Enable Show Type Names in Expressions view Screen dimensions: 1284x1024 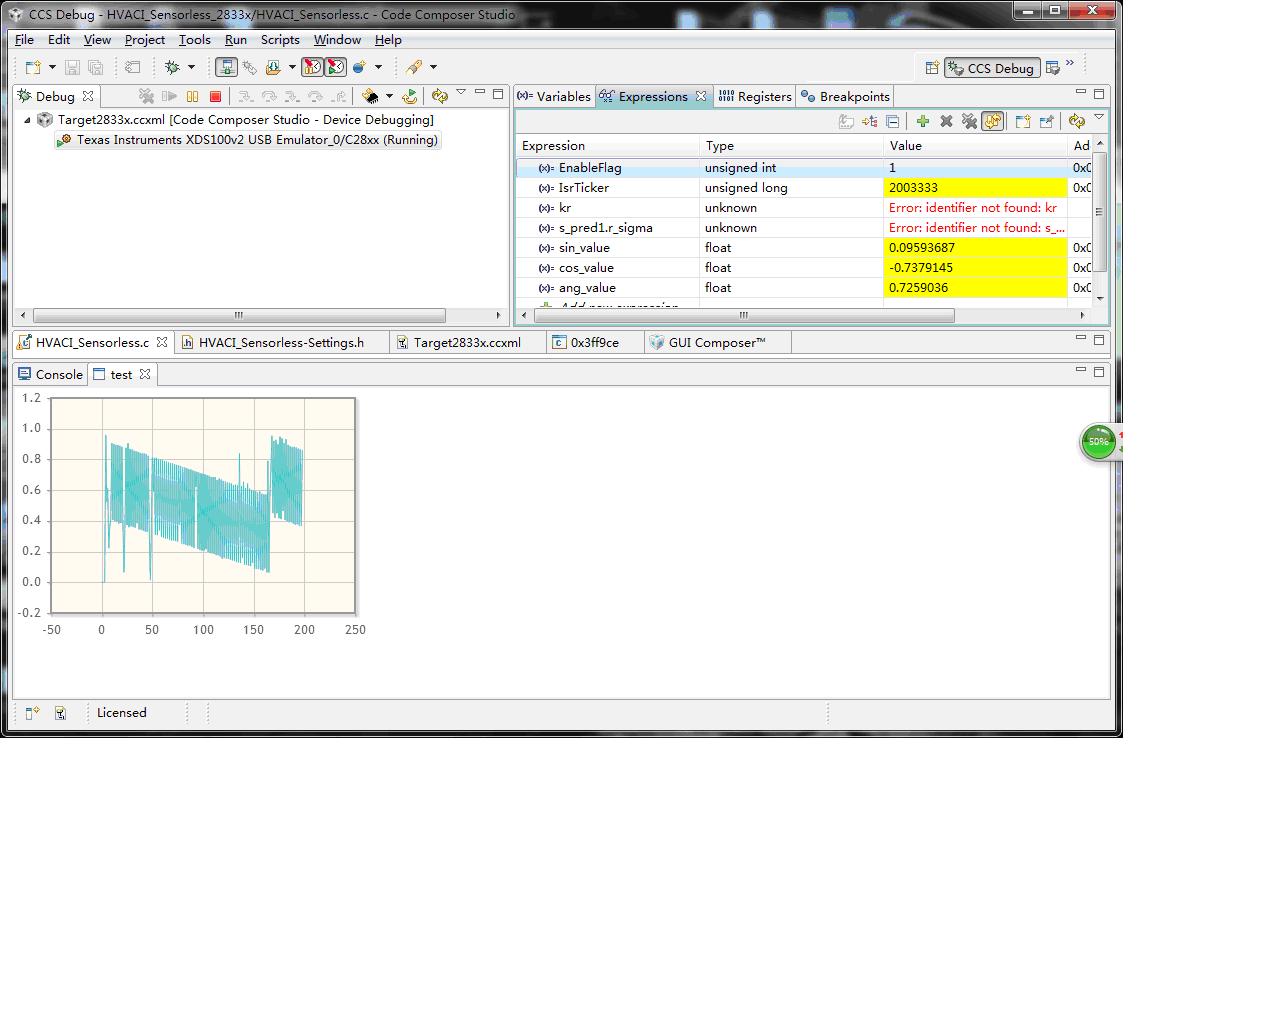(x=845, y=121)
